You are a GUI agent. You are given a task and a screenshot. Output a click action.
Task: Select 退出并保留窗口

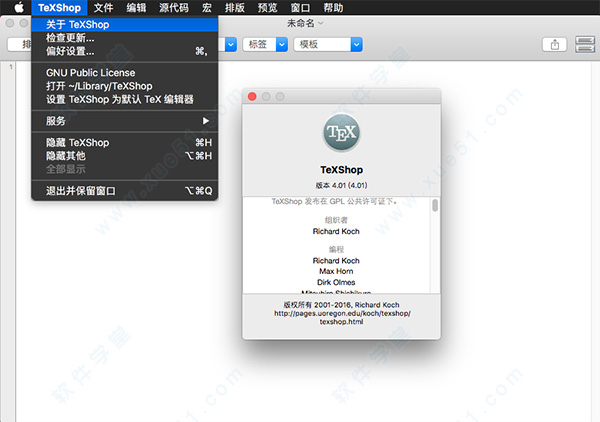(x=125, y=191)
